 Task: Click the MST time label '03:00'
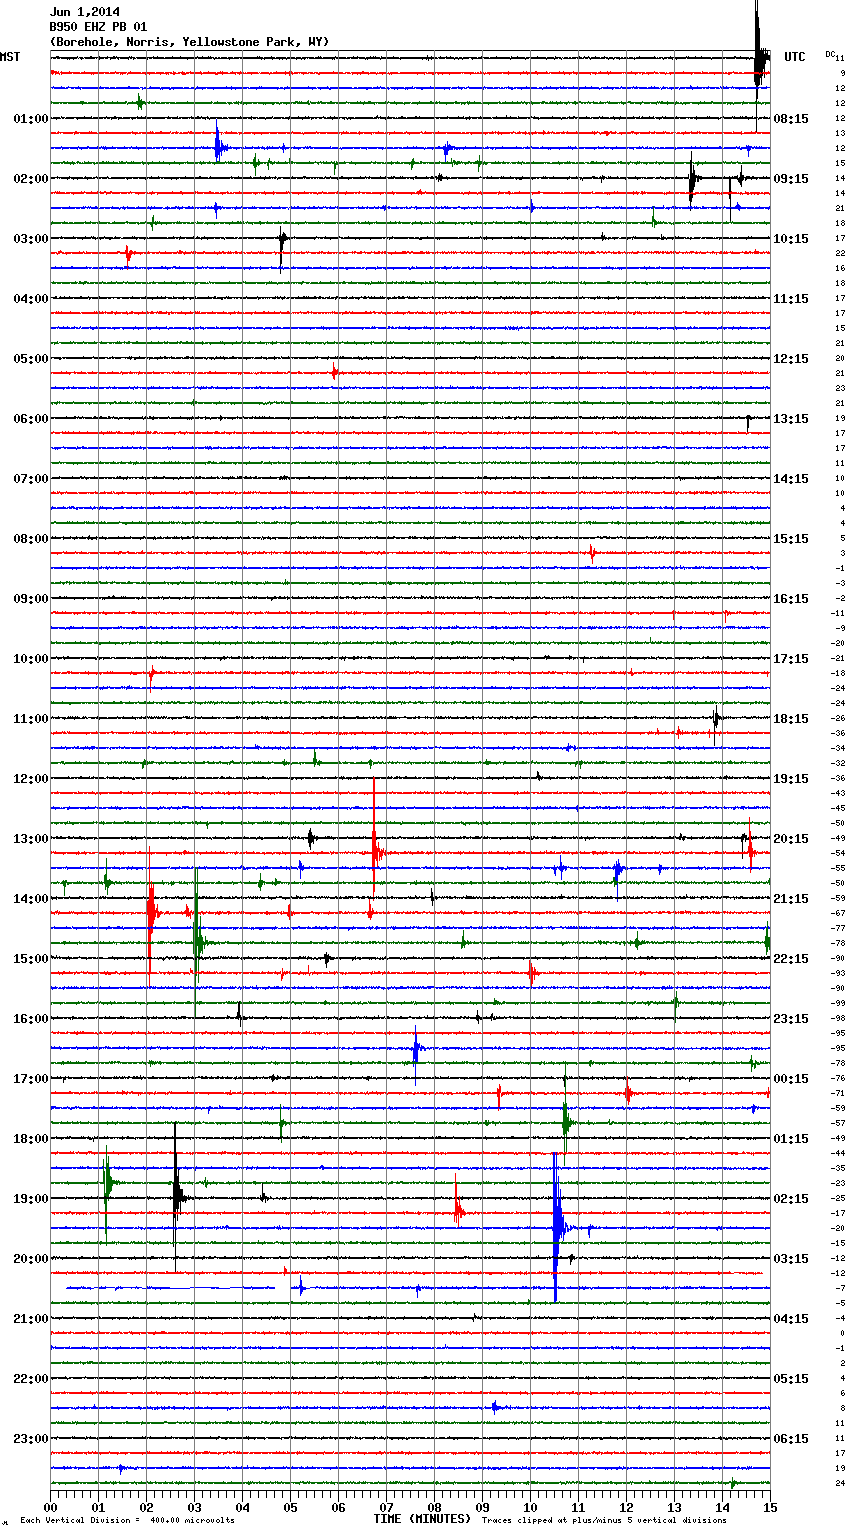click(31, 239)
